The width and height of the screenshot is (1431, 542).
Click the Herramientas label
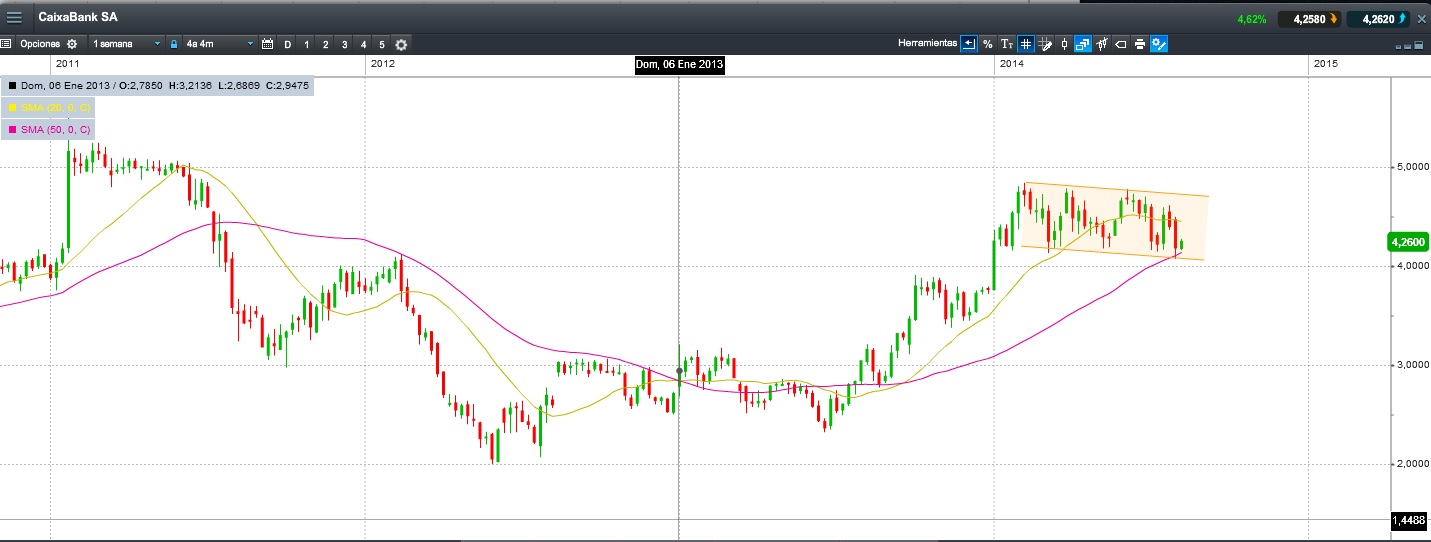927,44
